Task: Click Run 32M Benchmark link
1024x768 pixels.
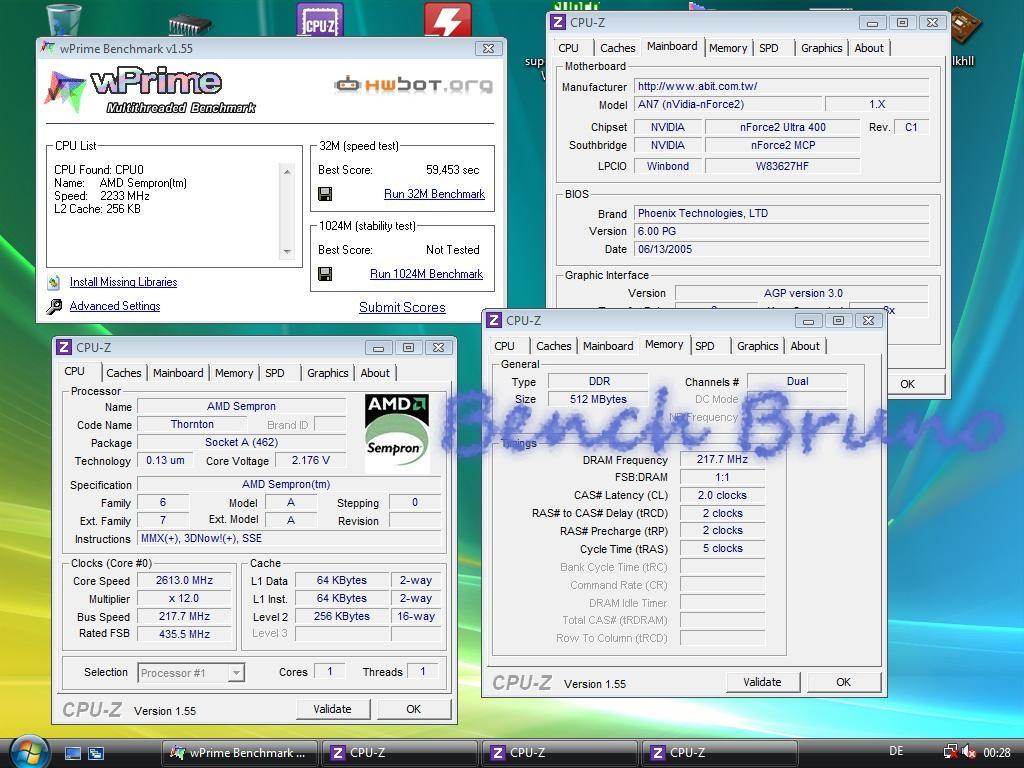Action: (x=434, y=194)
